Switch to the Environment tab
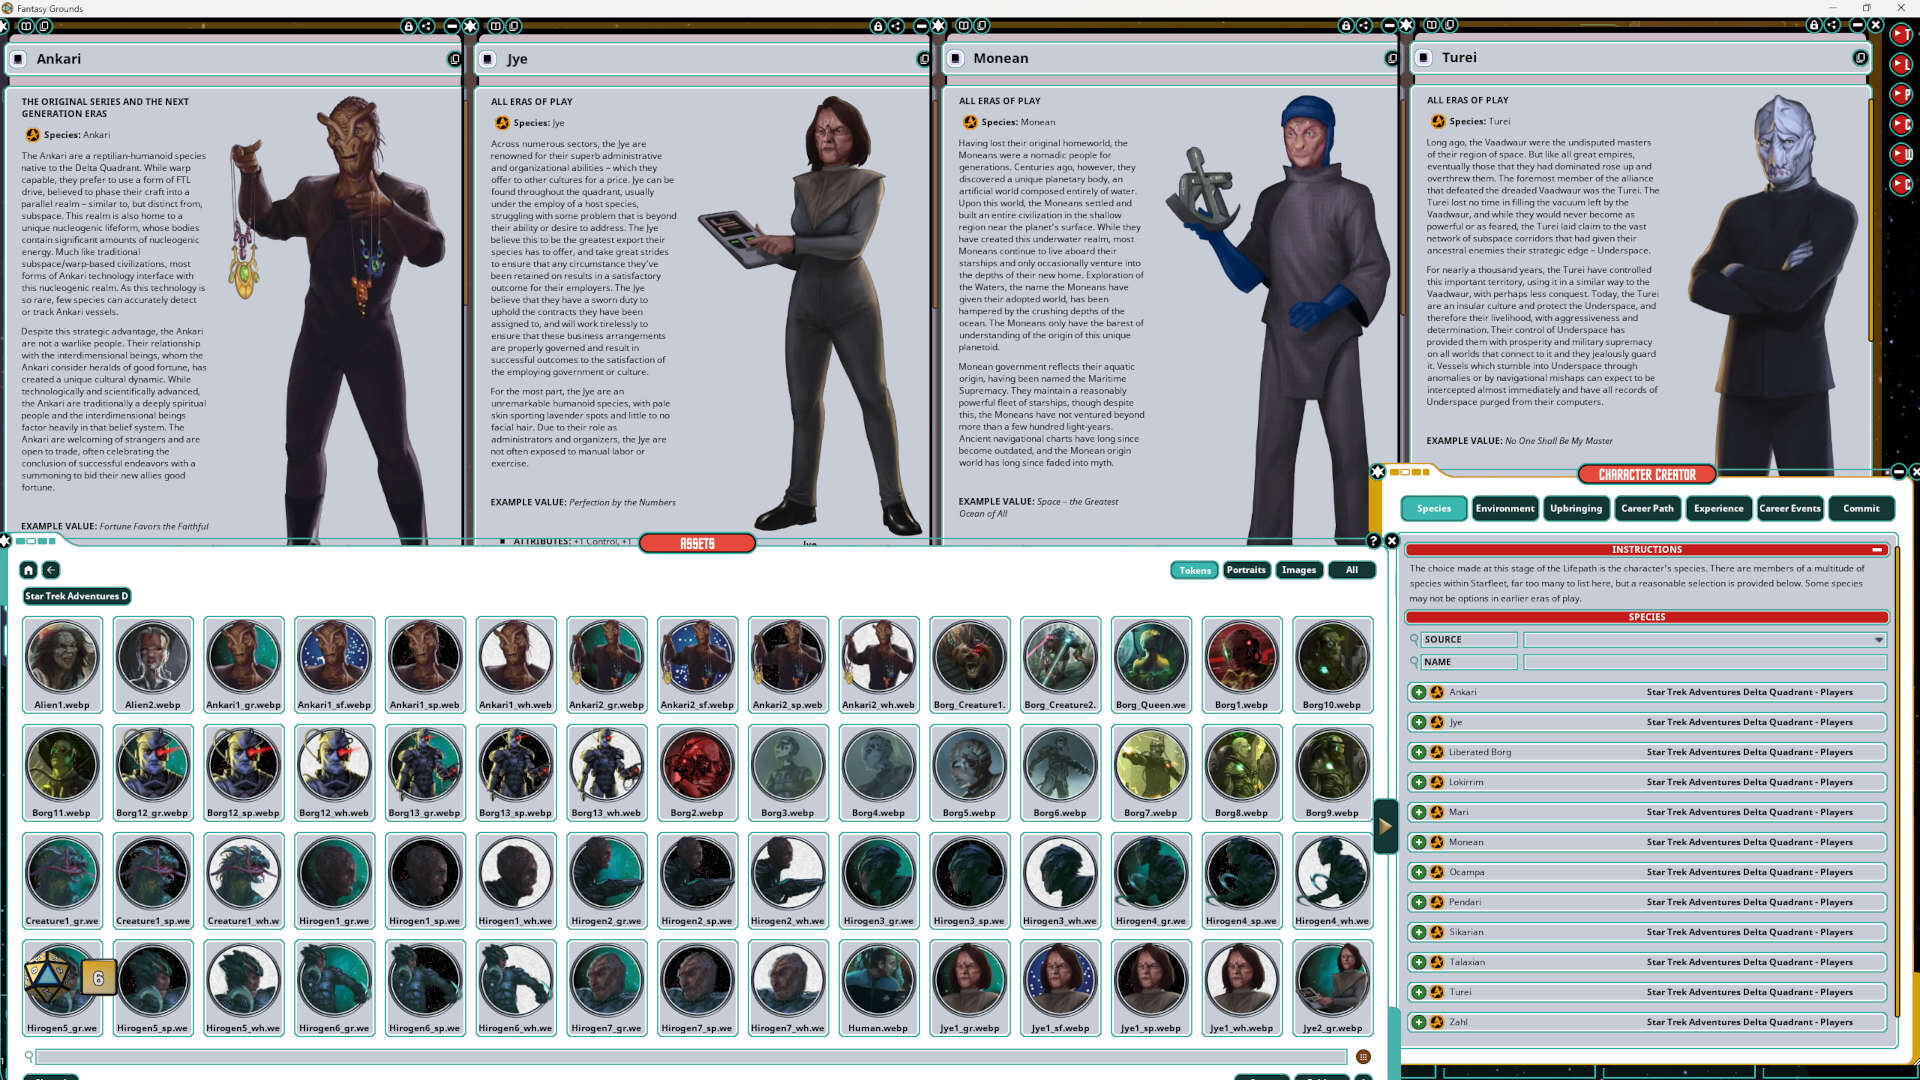1920x1080 pixels. (x=1505, y=508)
